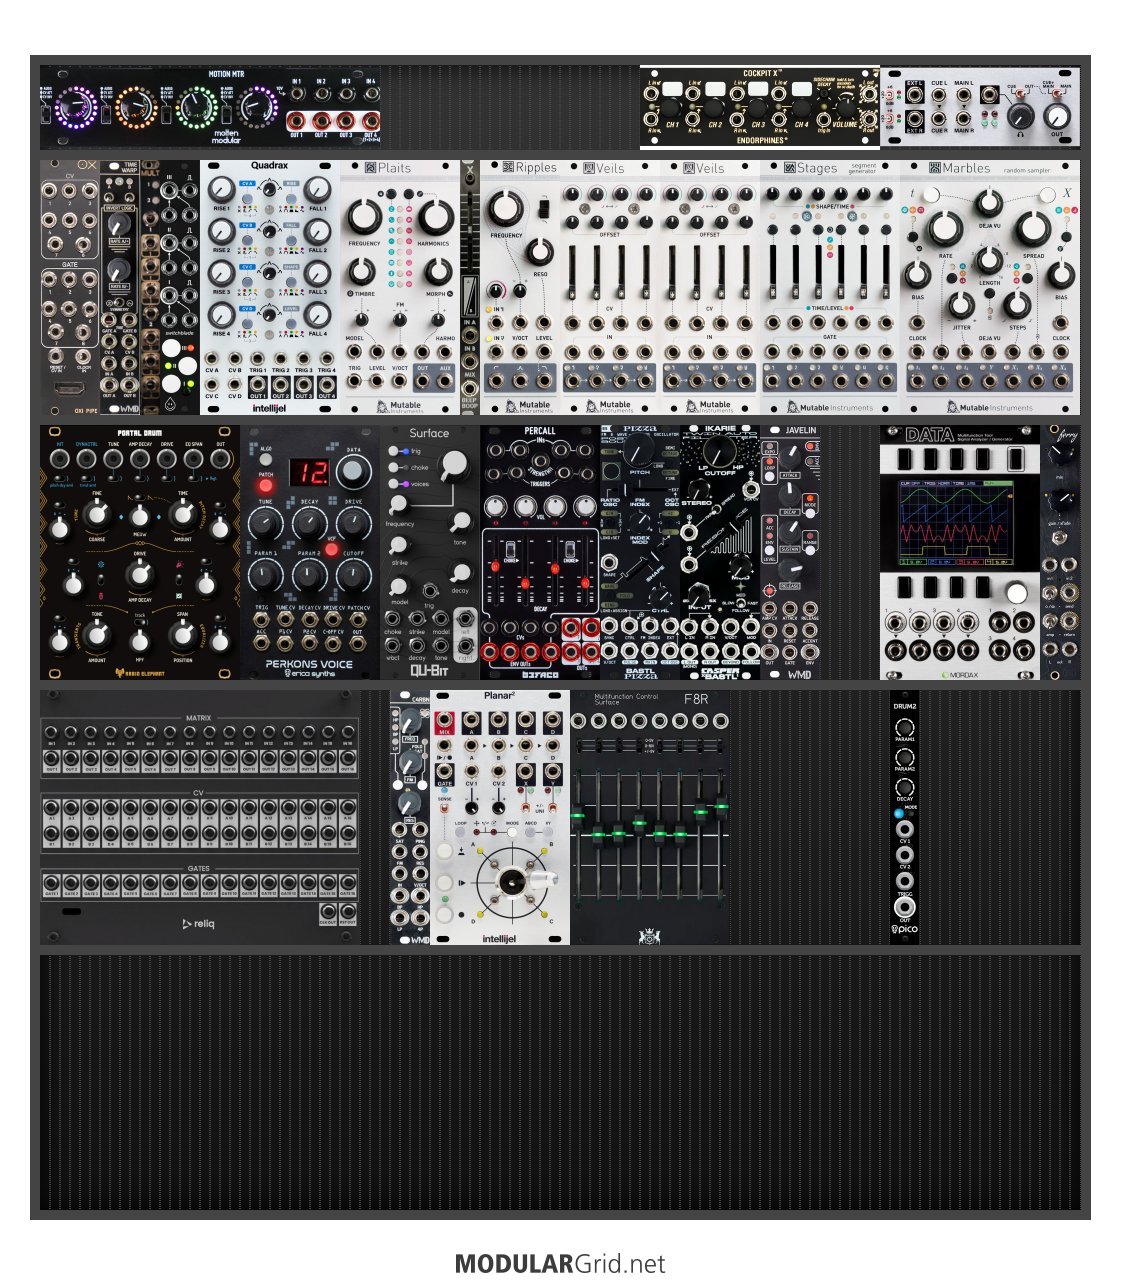Click the DRUM2 Decay knob
Screen dimensions: 1121x1285
[x=905, y=787]
